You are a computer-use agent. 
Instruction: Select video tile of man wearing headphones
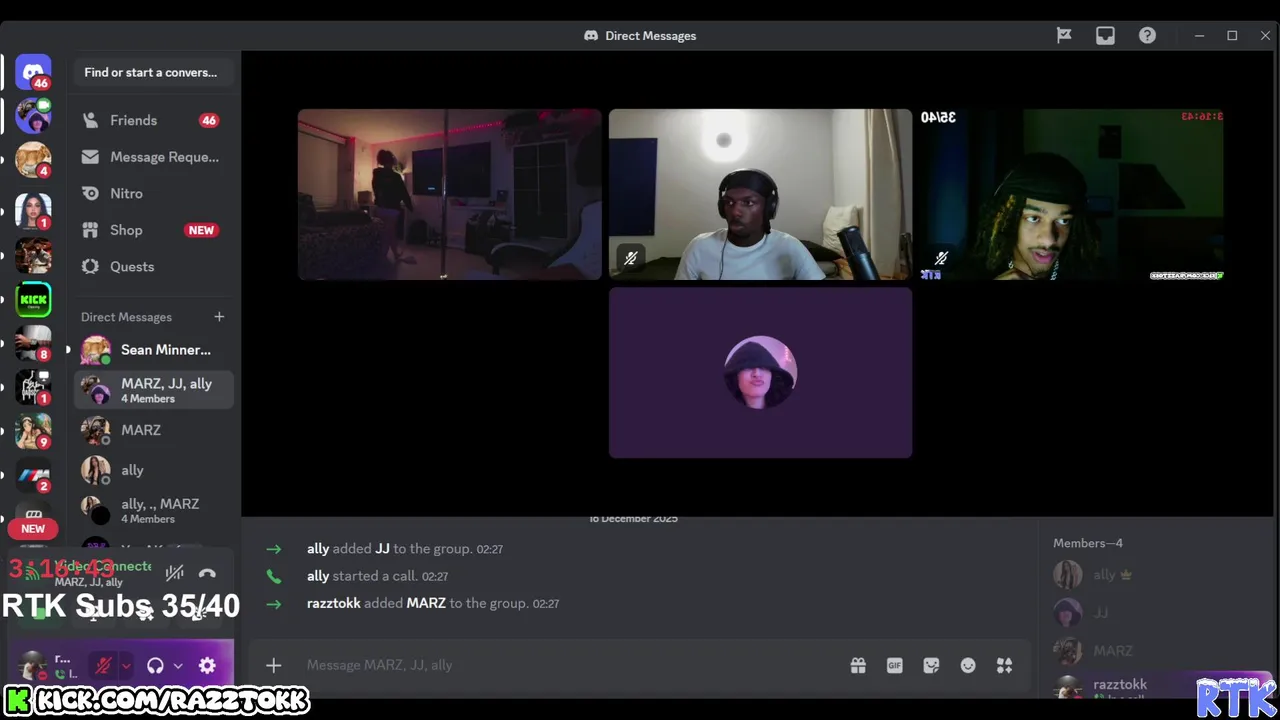click(760, 194)
